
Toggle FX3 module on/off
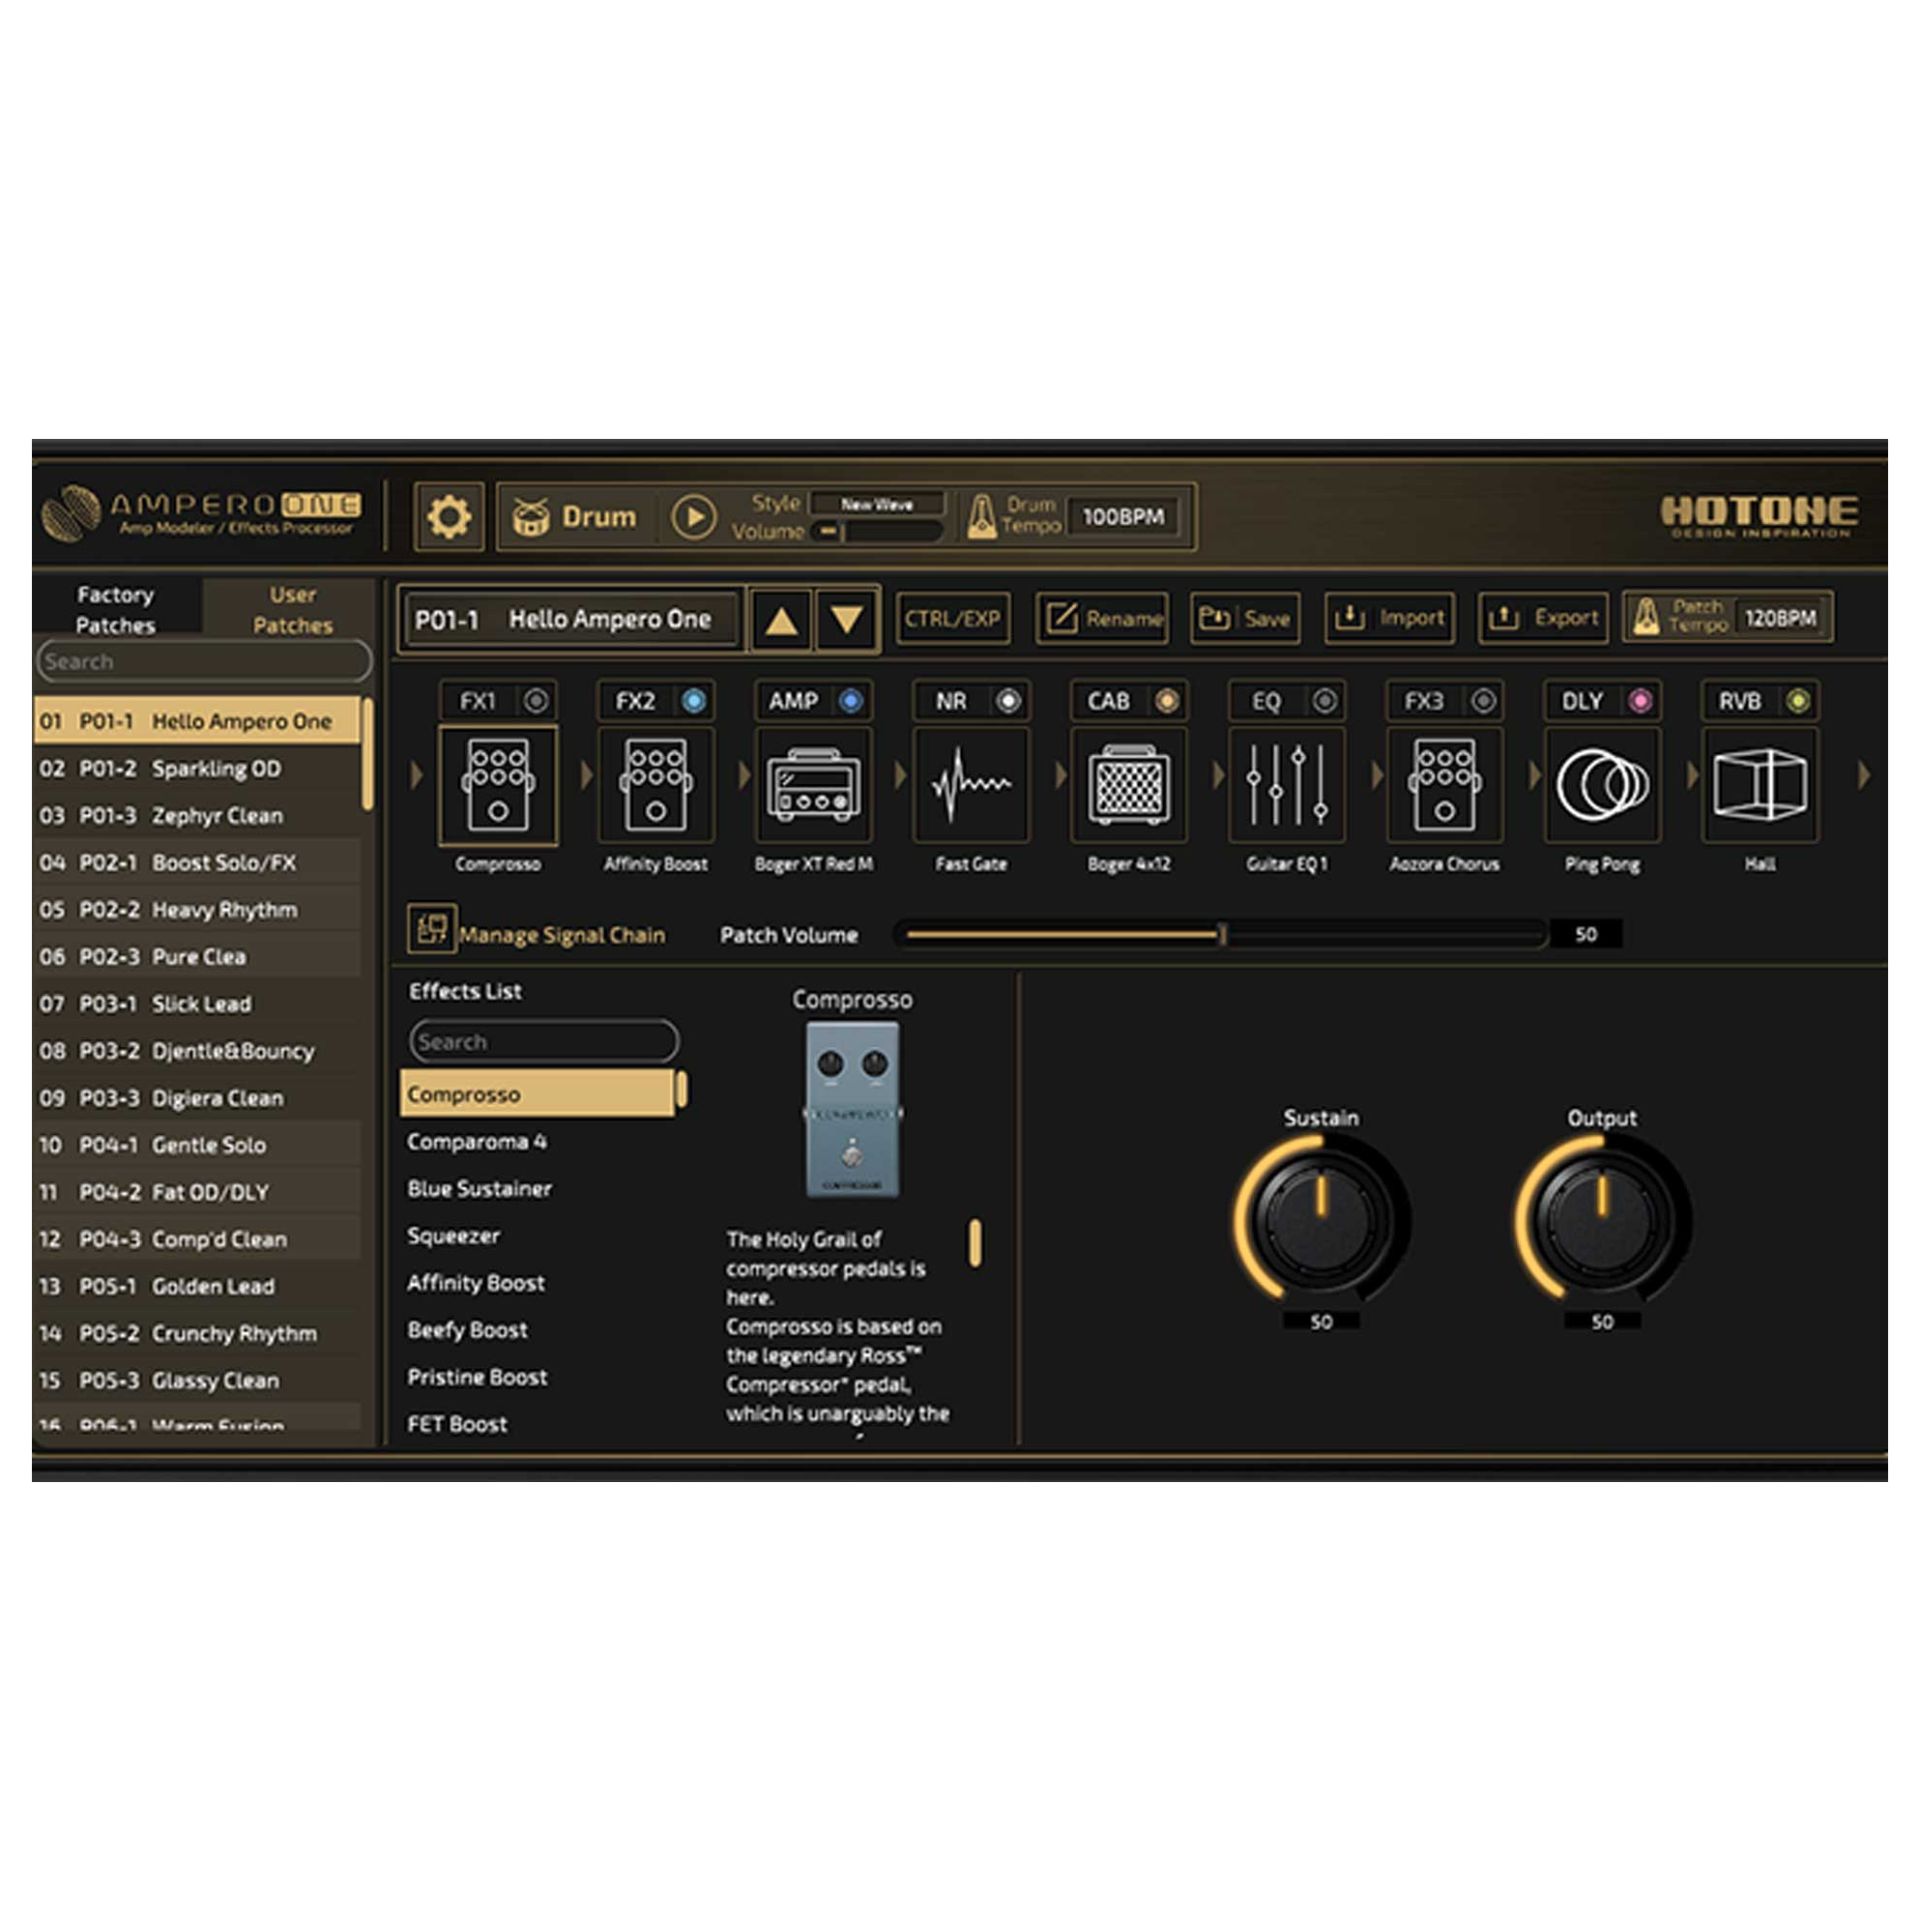coord(1483,701)
